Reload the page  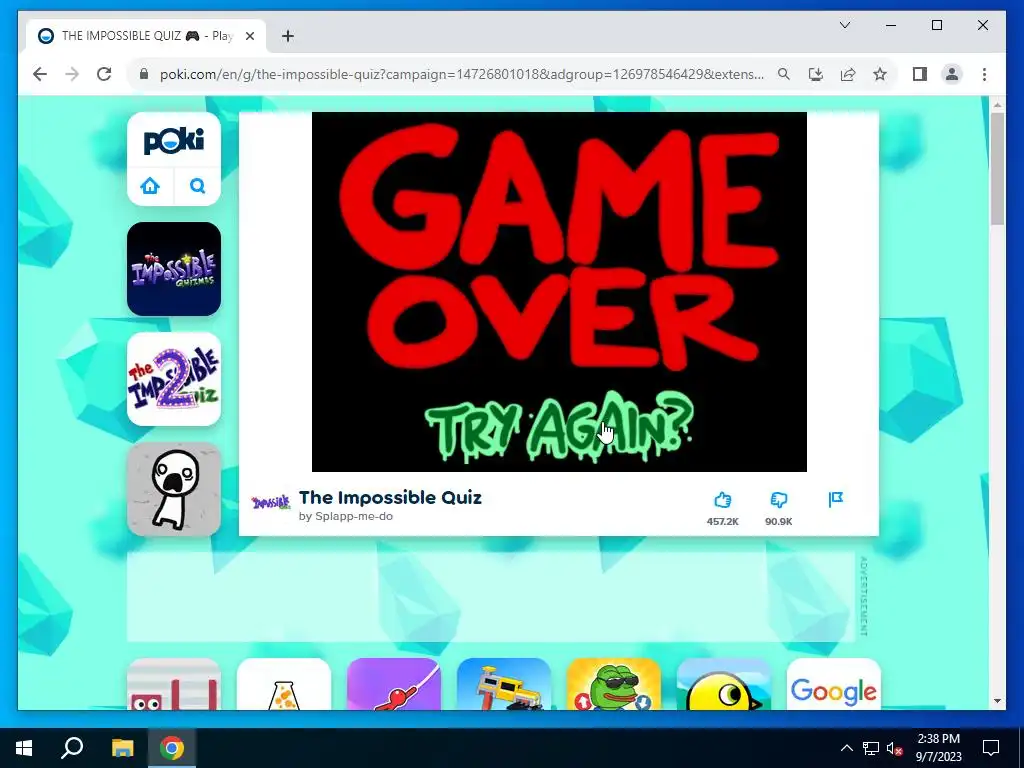pyautogui.click(x=104, y=74)
